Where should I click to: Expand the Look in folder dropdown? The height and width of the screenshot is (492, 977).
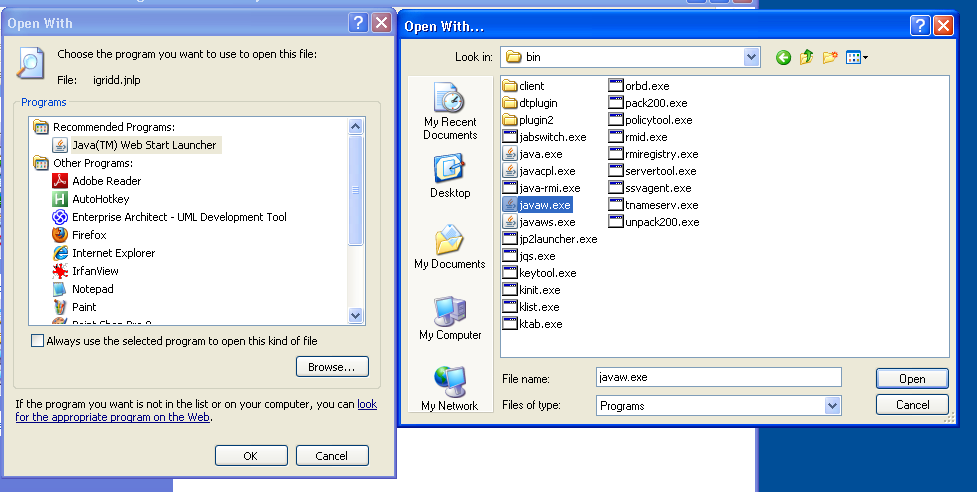tap(751, 57)
